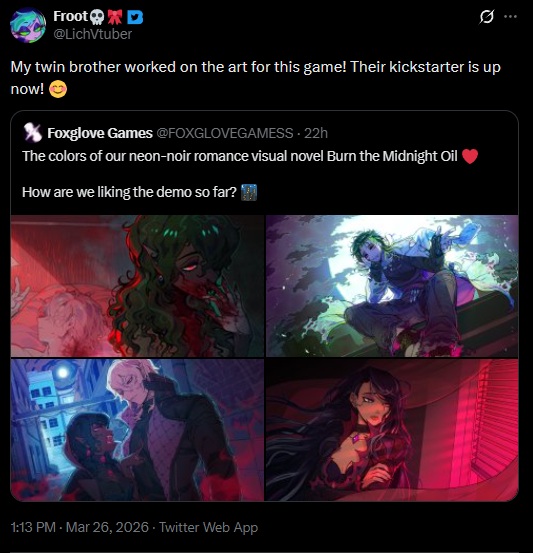This screenshot has height=553, width=533.
Task: Open the green-haired vampire artwork thumbnail
Action: [x=137, y=286]
